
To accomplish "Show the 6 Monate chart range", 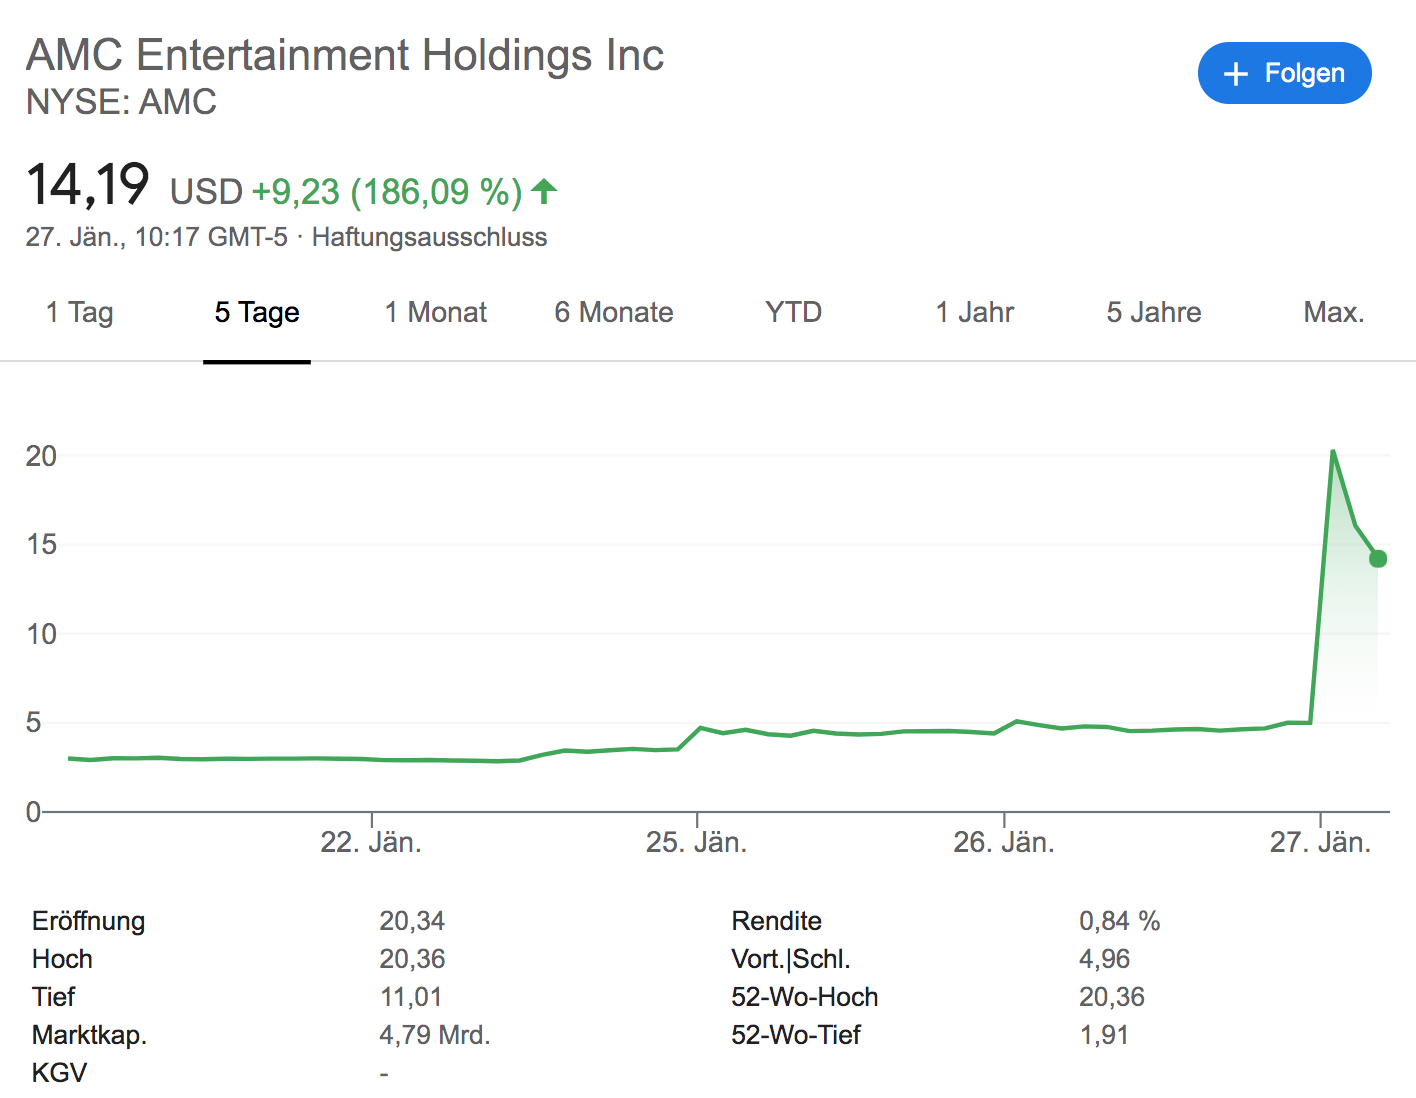I will point(614,312).
